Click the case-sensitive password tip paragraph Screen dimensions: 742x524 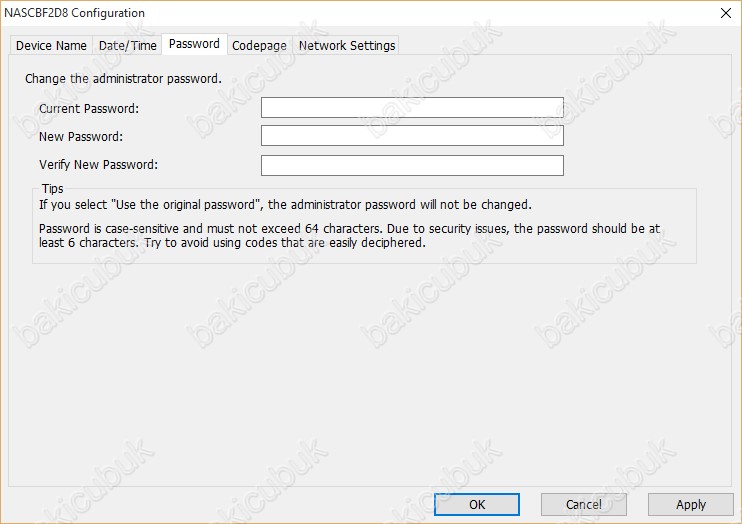coord(349,235)
